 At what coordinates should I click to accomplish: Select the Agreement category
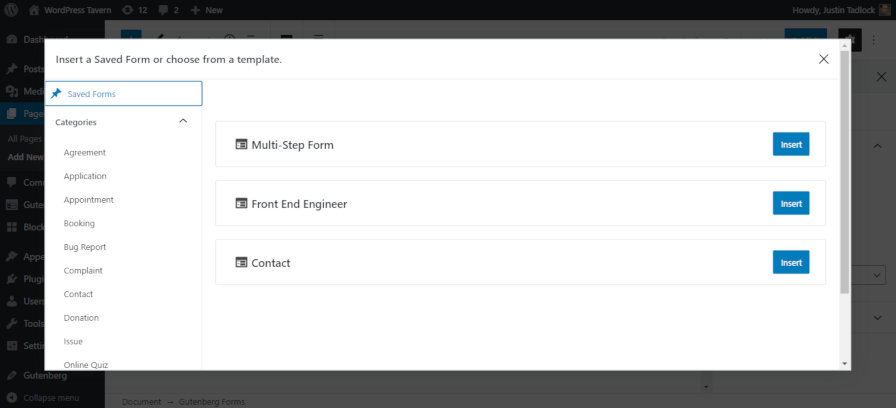coord(85,152)
